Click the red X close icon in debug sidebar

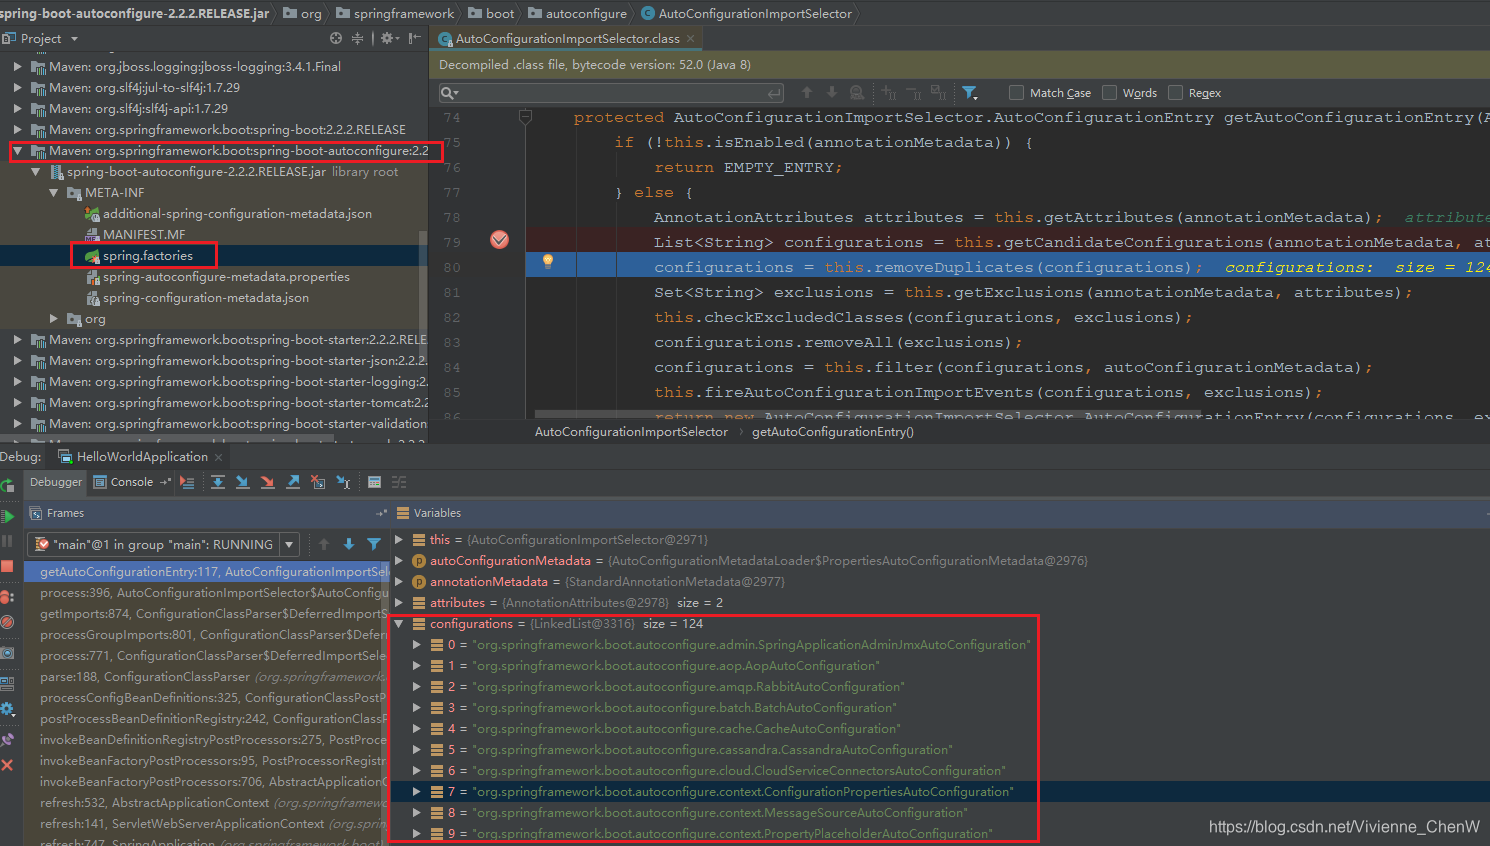coord(7,765)
